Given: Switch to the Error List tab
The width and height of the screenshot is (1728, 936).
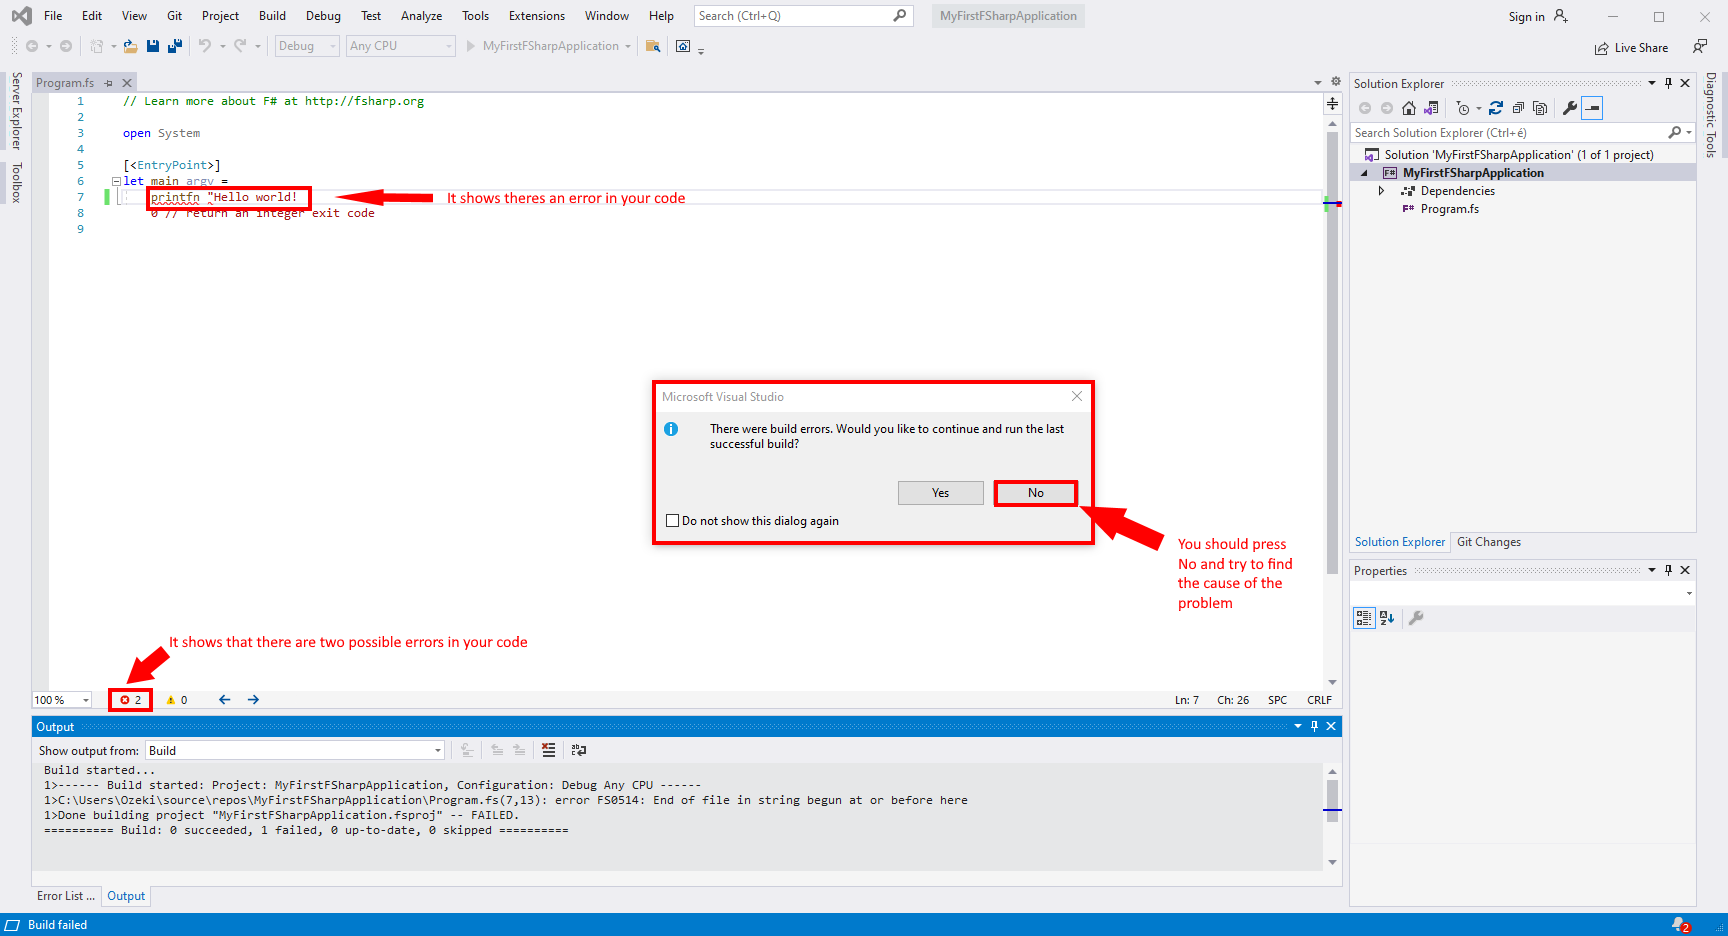Looking at the screenshot, I should [x=65, y=896].
